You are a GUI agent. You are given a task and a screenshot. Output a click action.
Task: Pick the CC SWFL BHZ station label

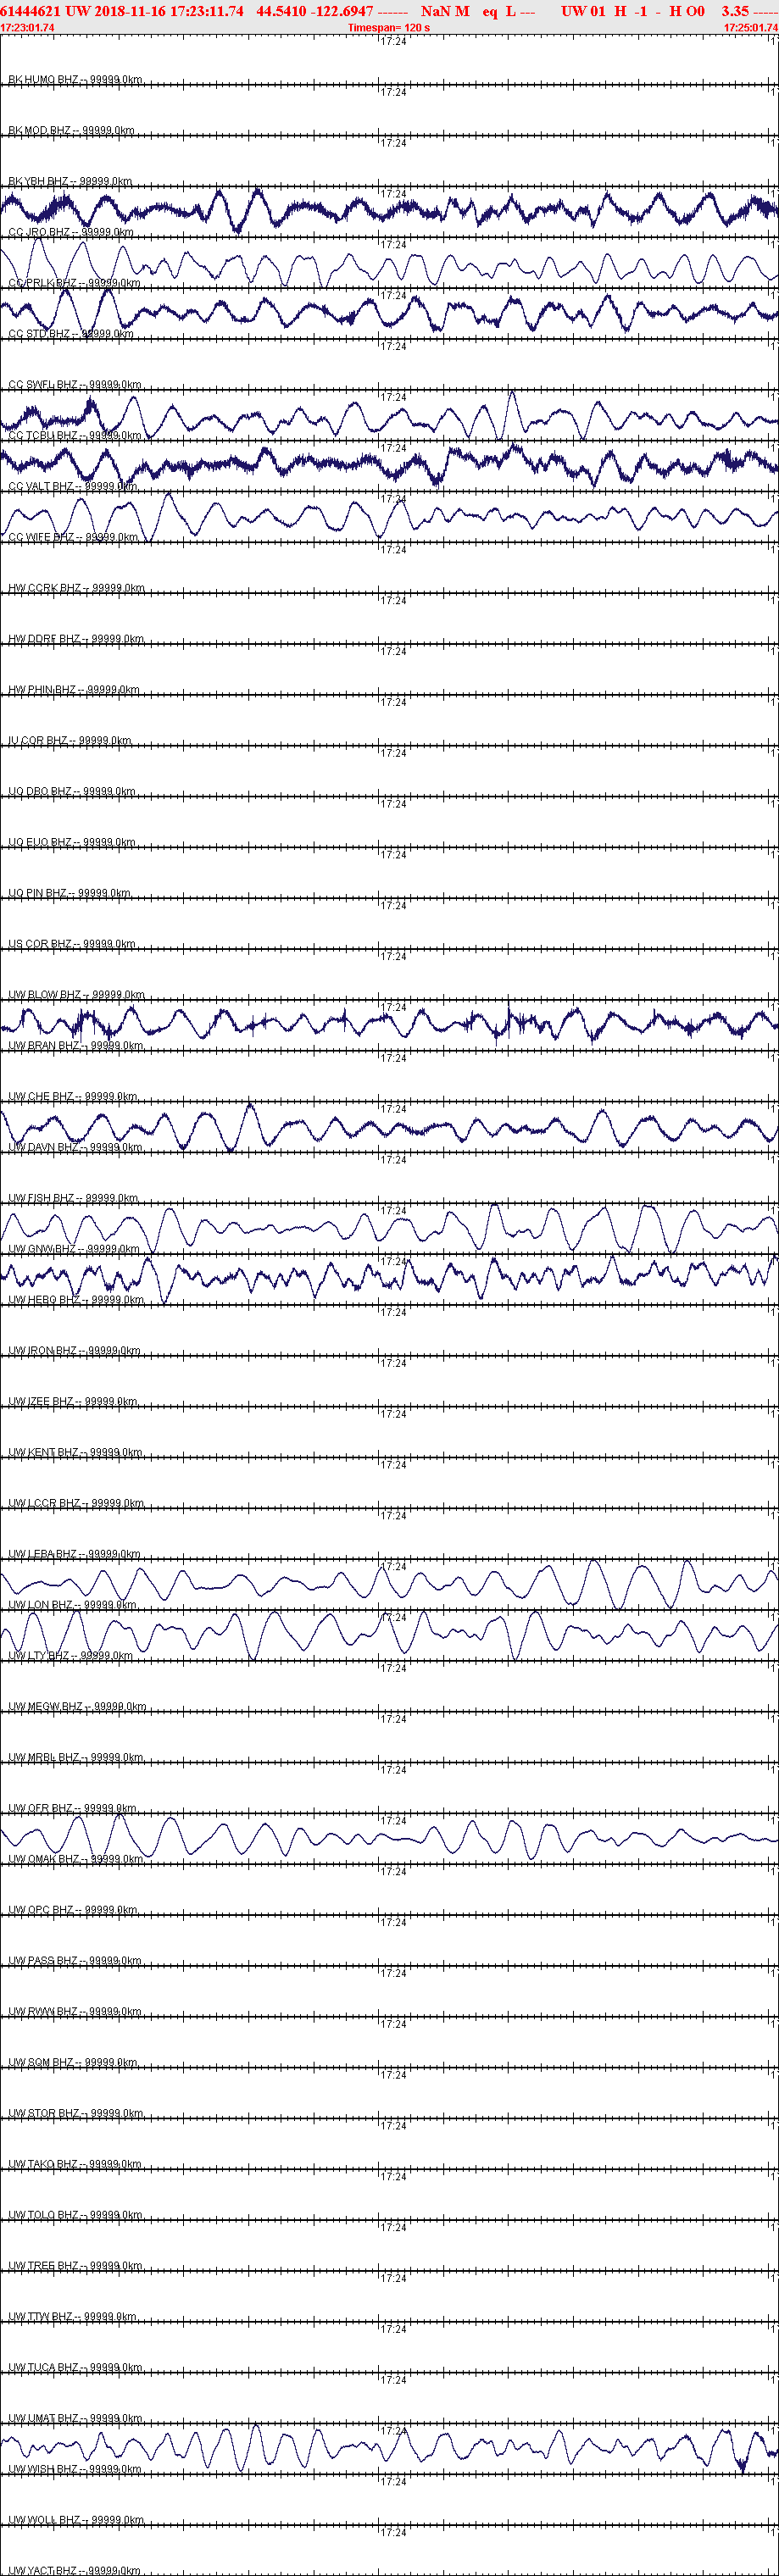click(75, 384)
